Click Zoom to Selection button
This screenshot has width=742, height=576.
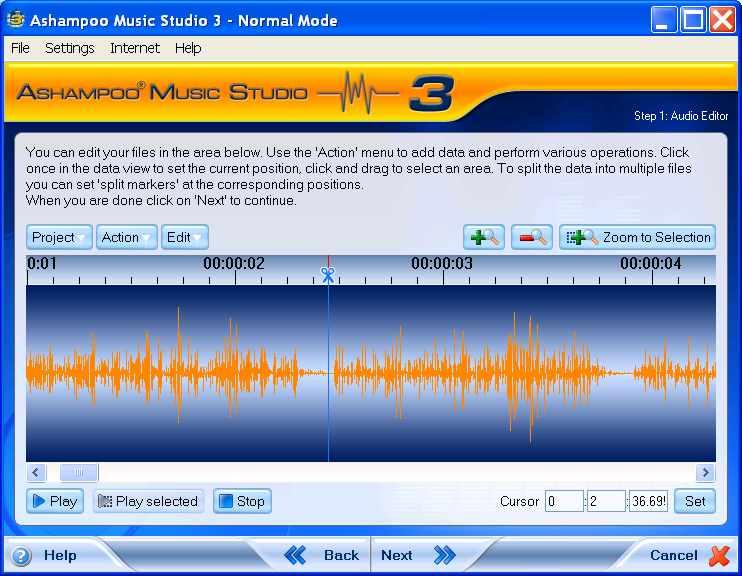[638, 237]
